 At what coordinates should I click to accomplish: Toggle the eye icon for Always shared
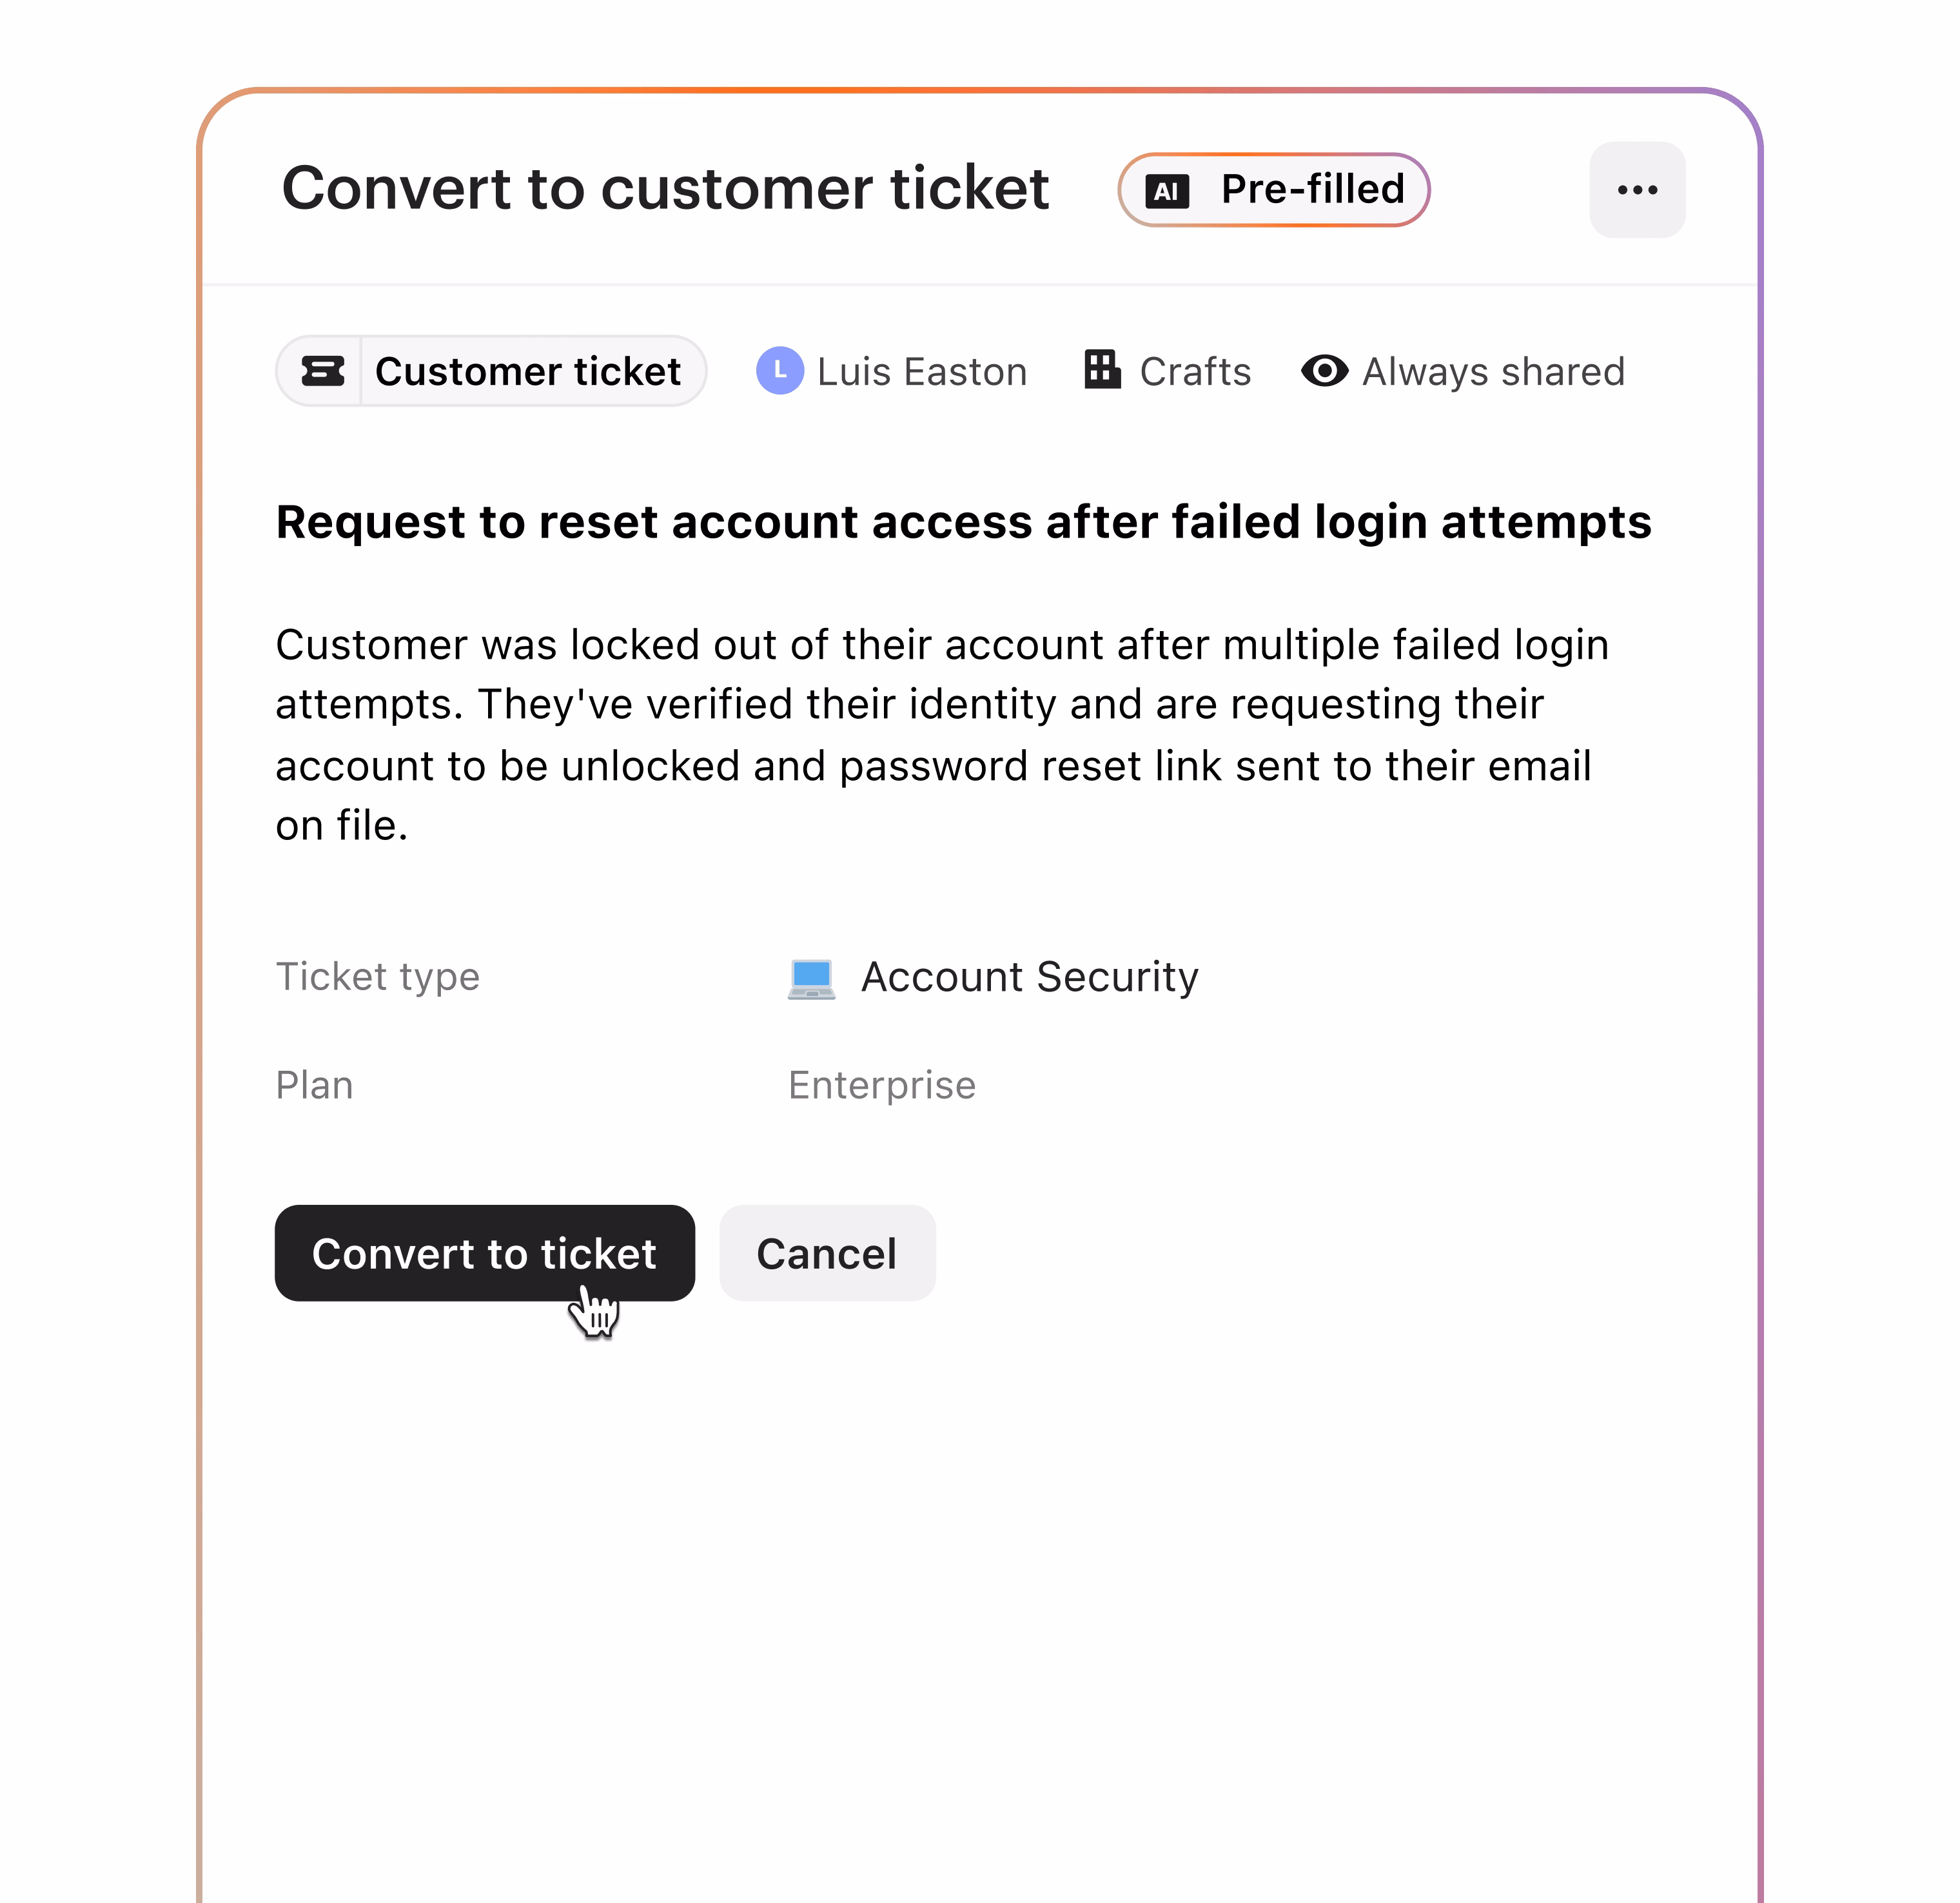[1324, 371]
